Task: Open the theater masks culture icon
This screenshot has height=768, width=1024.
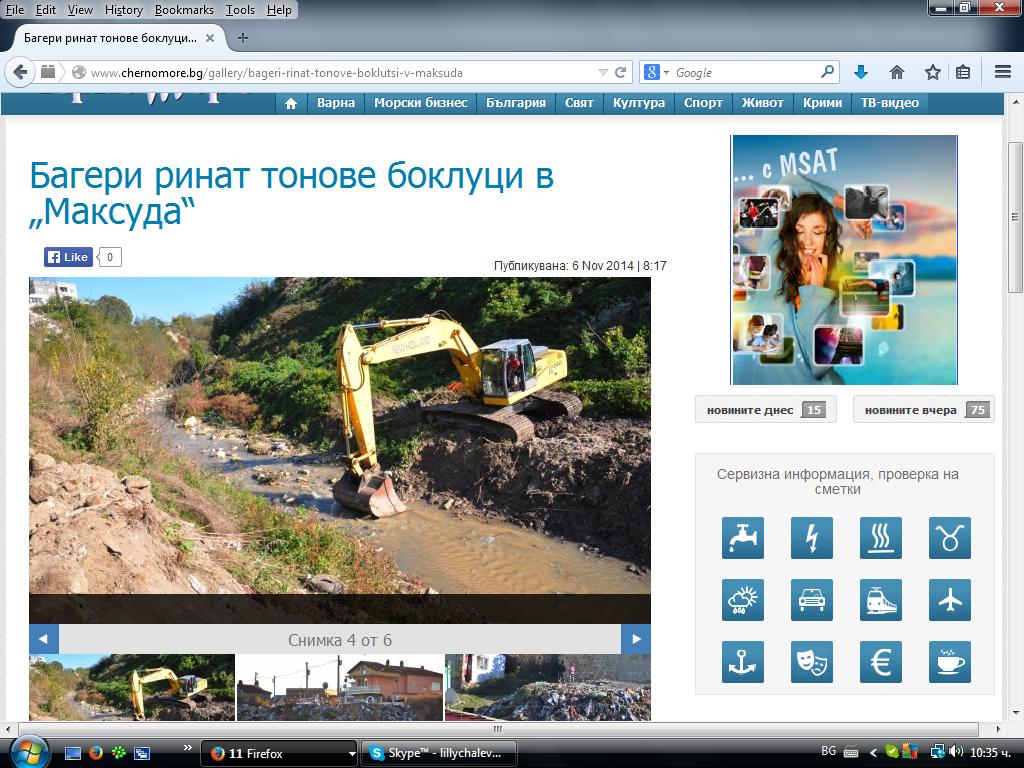Action: (812, 662)
